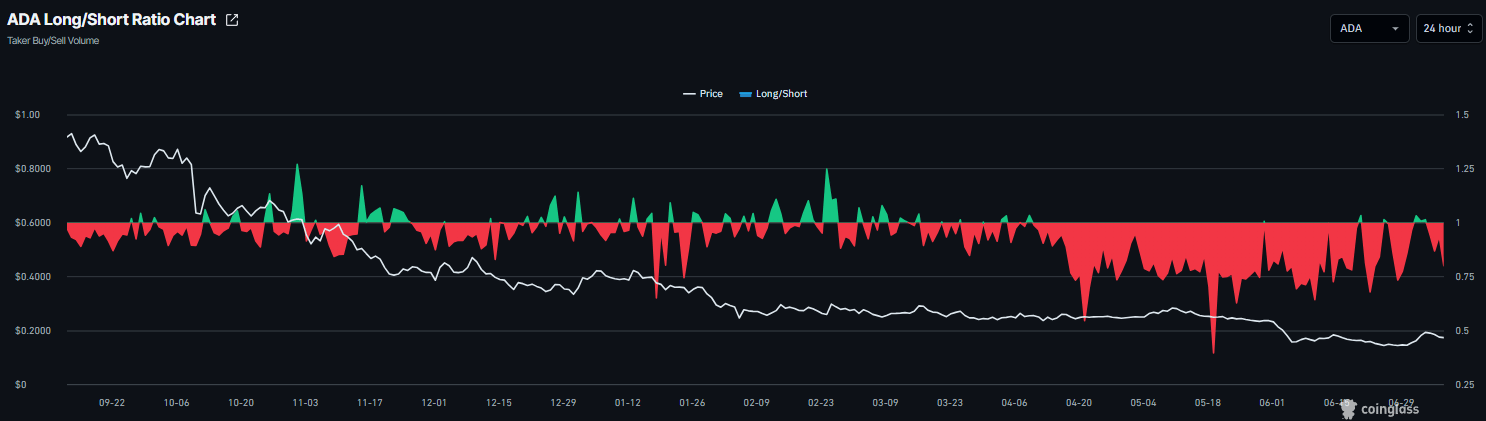The height and width of the screenshot is (421, 1486).
Task: Open the external link icon beside chart title
Action: coord(232,20)
